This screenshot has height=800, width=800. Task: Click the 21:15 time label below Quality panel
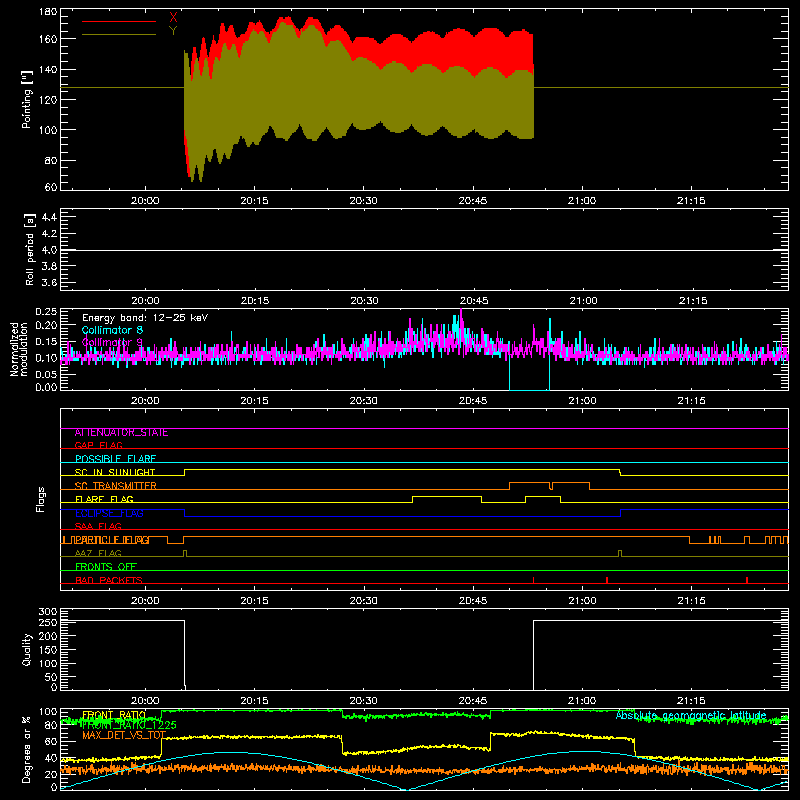[691, 701]
